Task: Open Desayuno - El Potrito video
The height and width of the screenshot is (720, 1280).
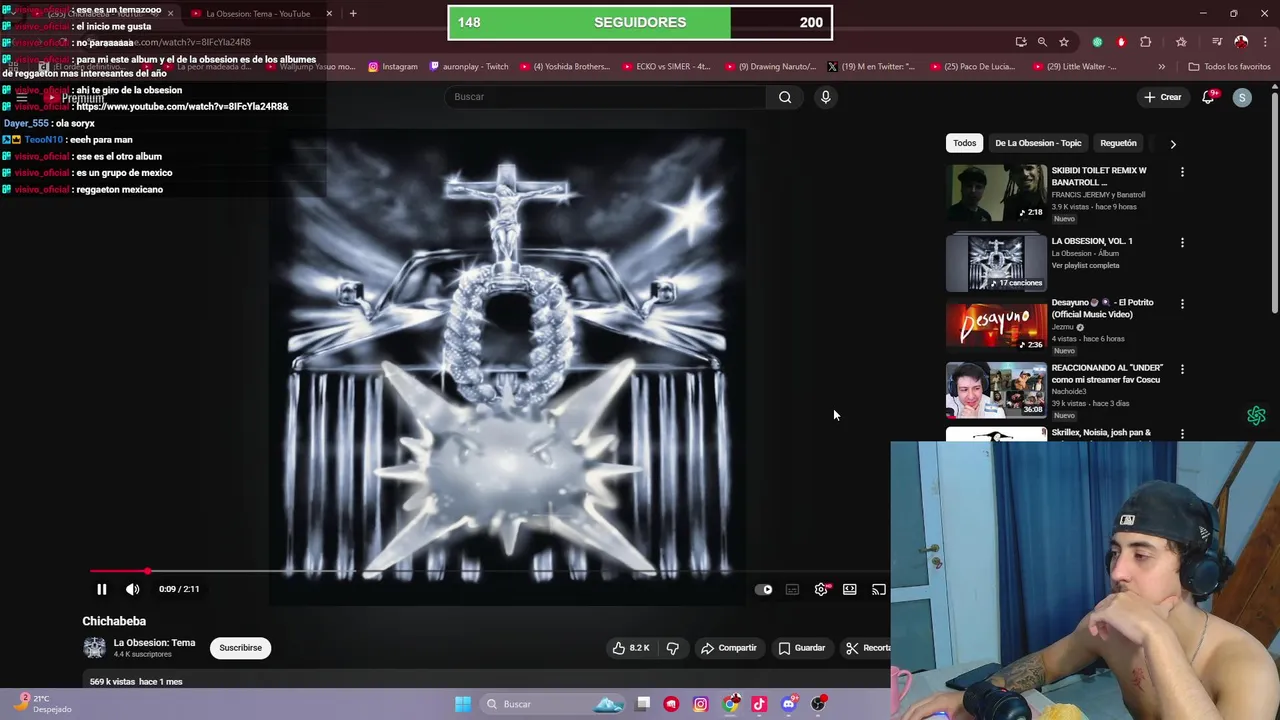Action: (996, 324)
